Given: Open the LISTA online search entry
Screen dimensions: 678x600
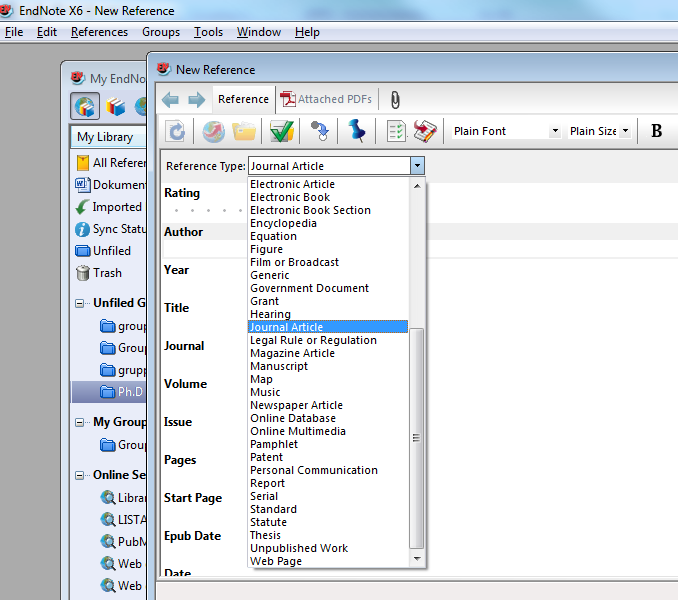Looking at the screenshot, I should coord(124,520).
